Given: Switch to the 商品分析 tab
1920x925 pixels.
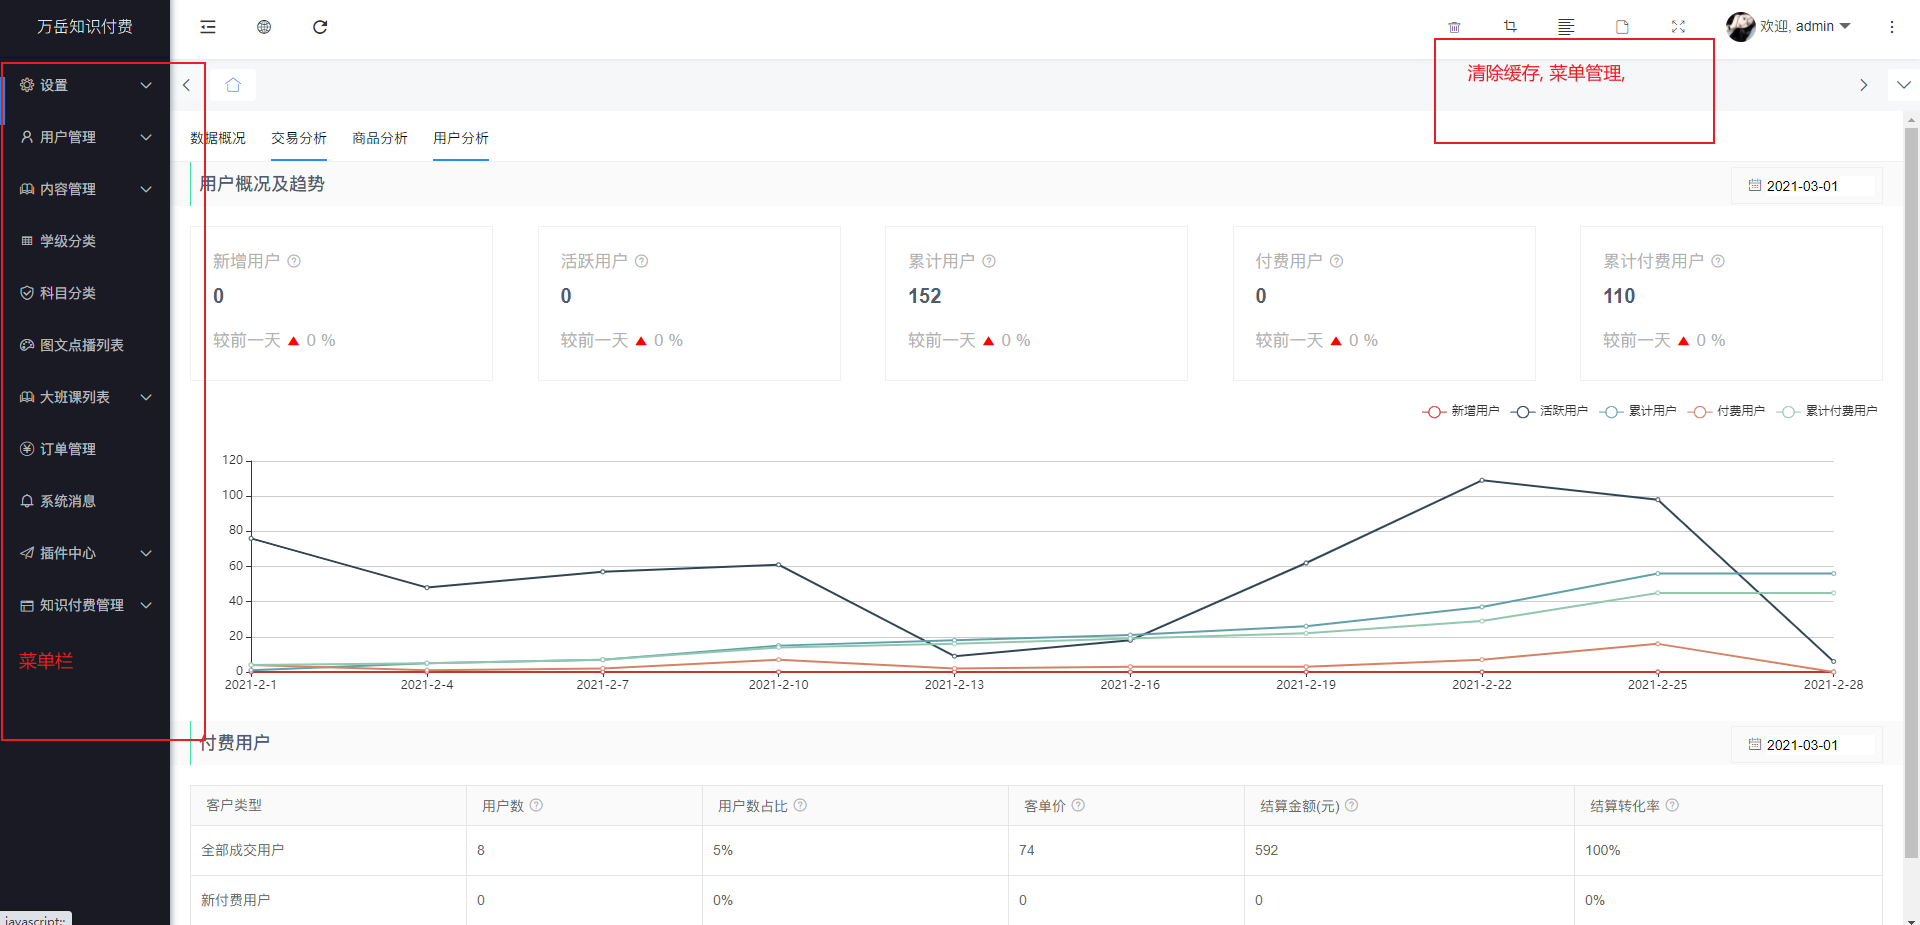Looking at the screenshot, I should (x=380, y=138).
